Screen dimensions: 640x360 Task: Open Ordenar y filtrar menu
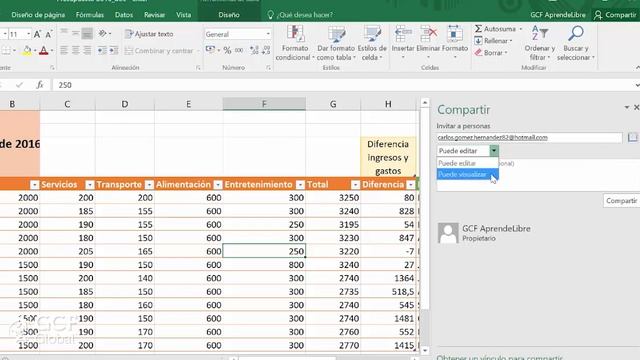(x=540, y=43)
